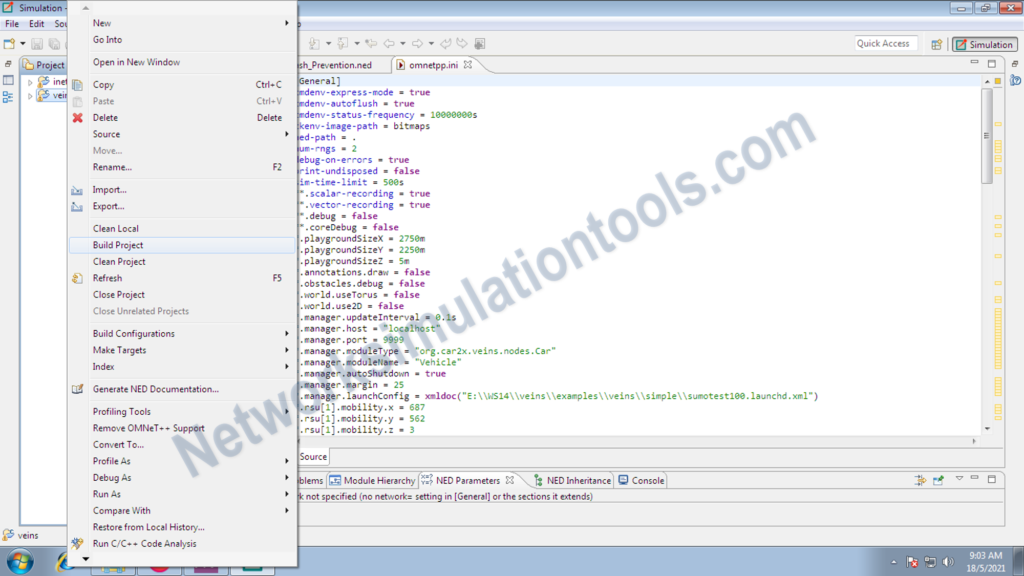Open the NED Parameters view menu triangle
The height and width of the screenshot is (576, 1024).
click(x=959, y=478)
